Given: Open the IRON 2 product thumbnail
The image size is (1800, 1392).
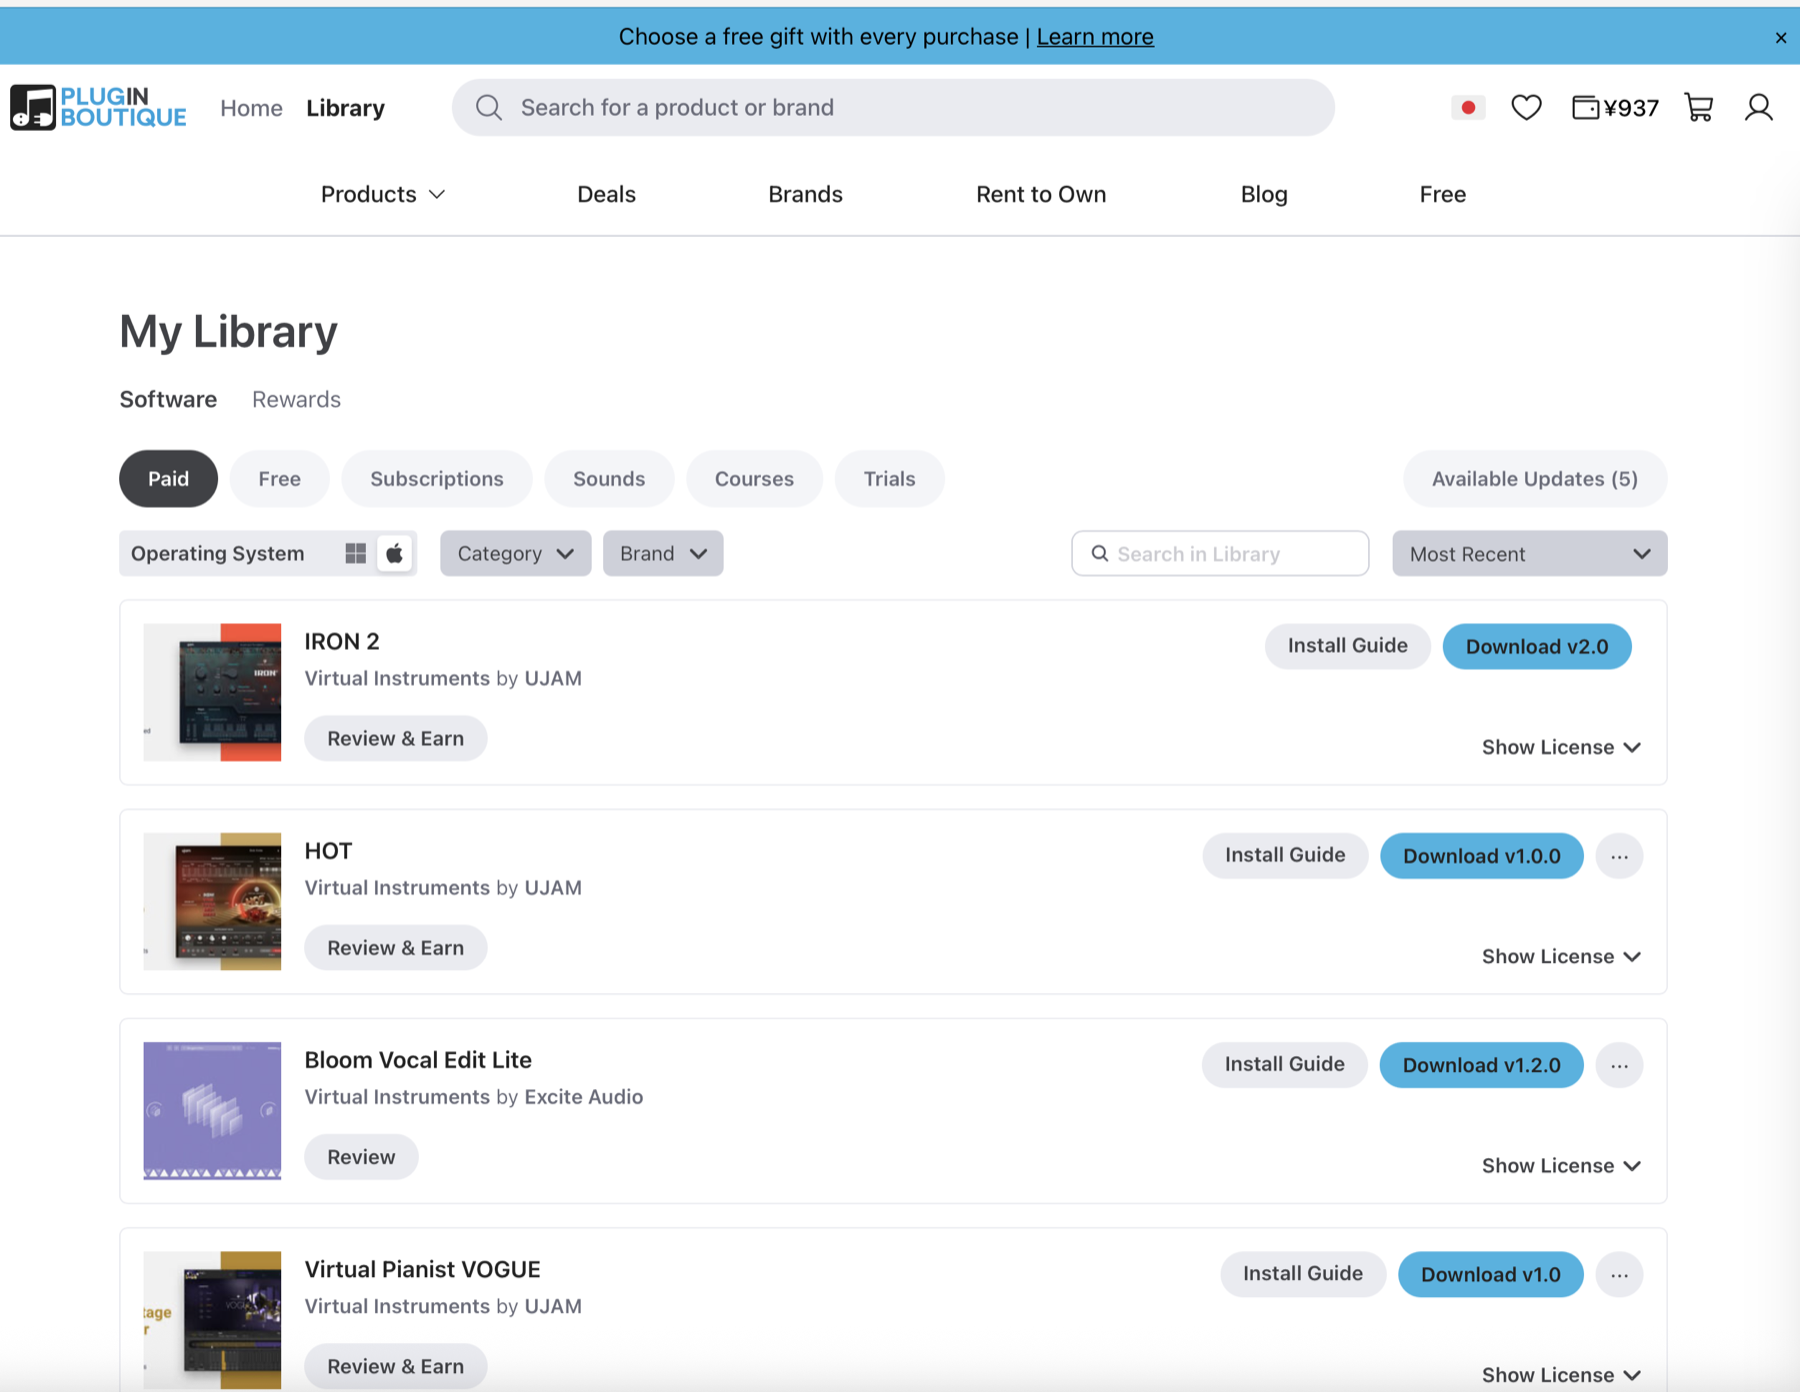Looking at the screenshot, I should click(x=212, y=692).
